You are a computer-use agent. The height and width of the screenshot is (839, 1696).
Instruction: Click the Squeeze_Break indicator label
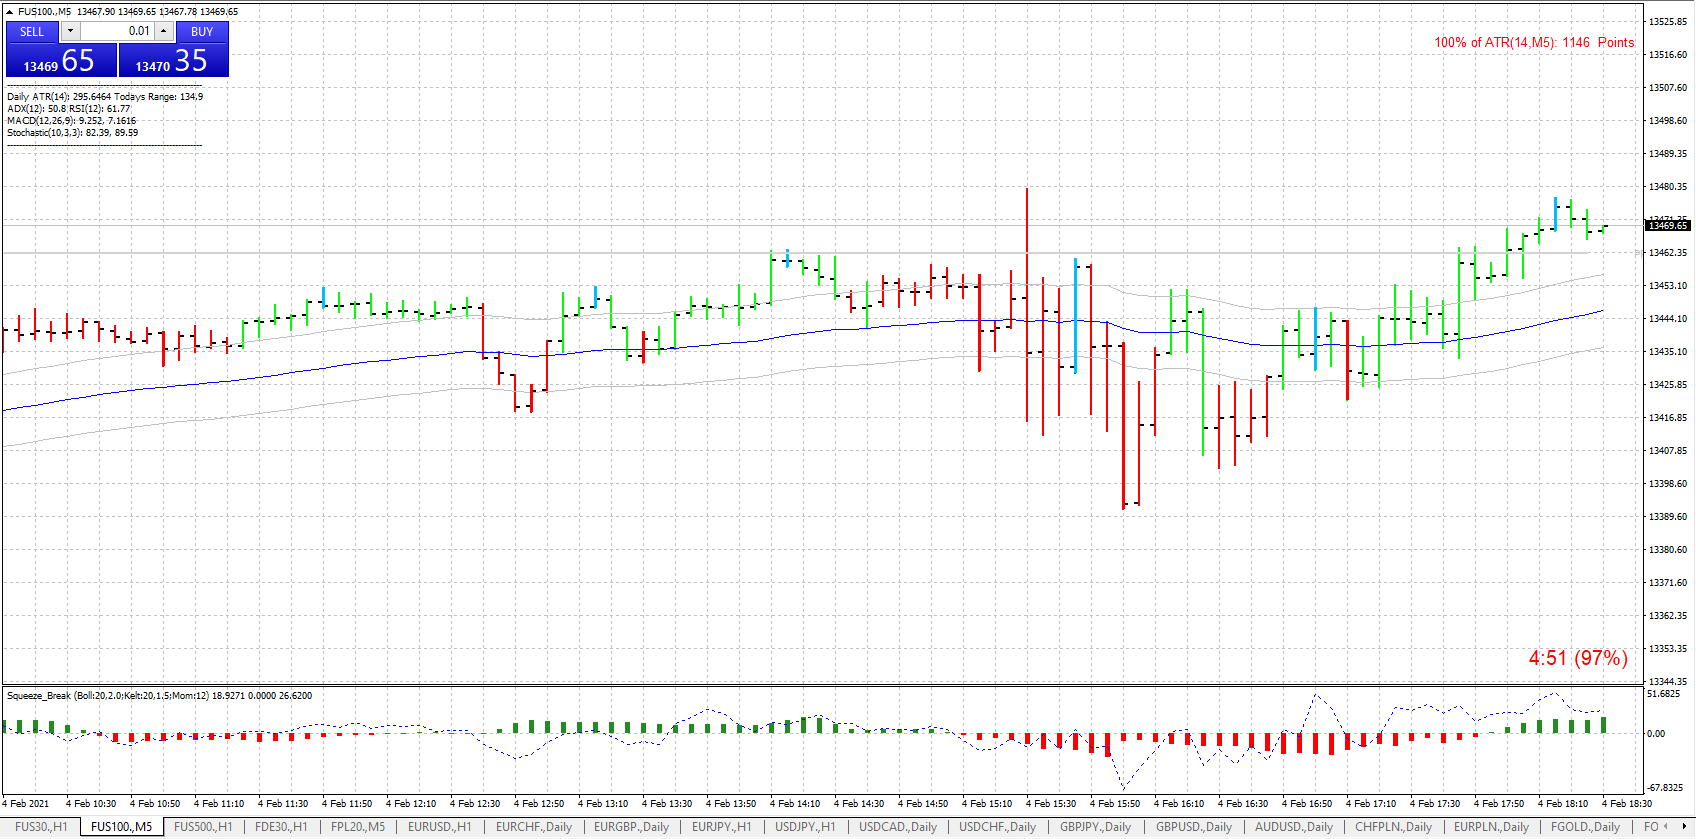[159, 696]
